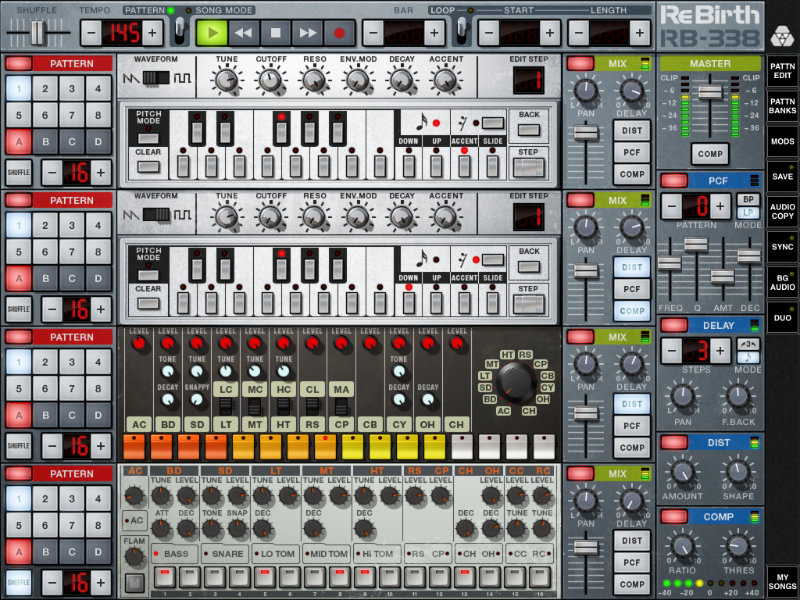Disable COMP on the second synth mixer
800x600 pixels.
coord(632,311)
